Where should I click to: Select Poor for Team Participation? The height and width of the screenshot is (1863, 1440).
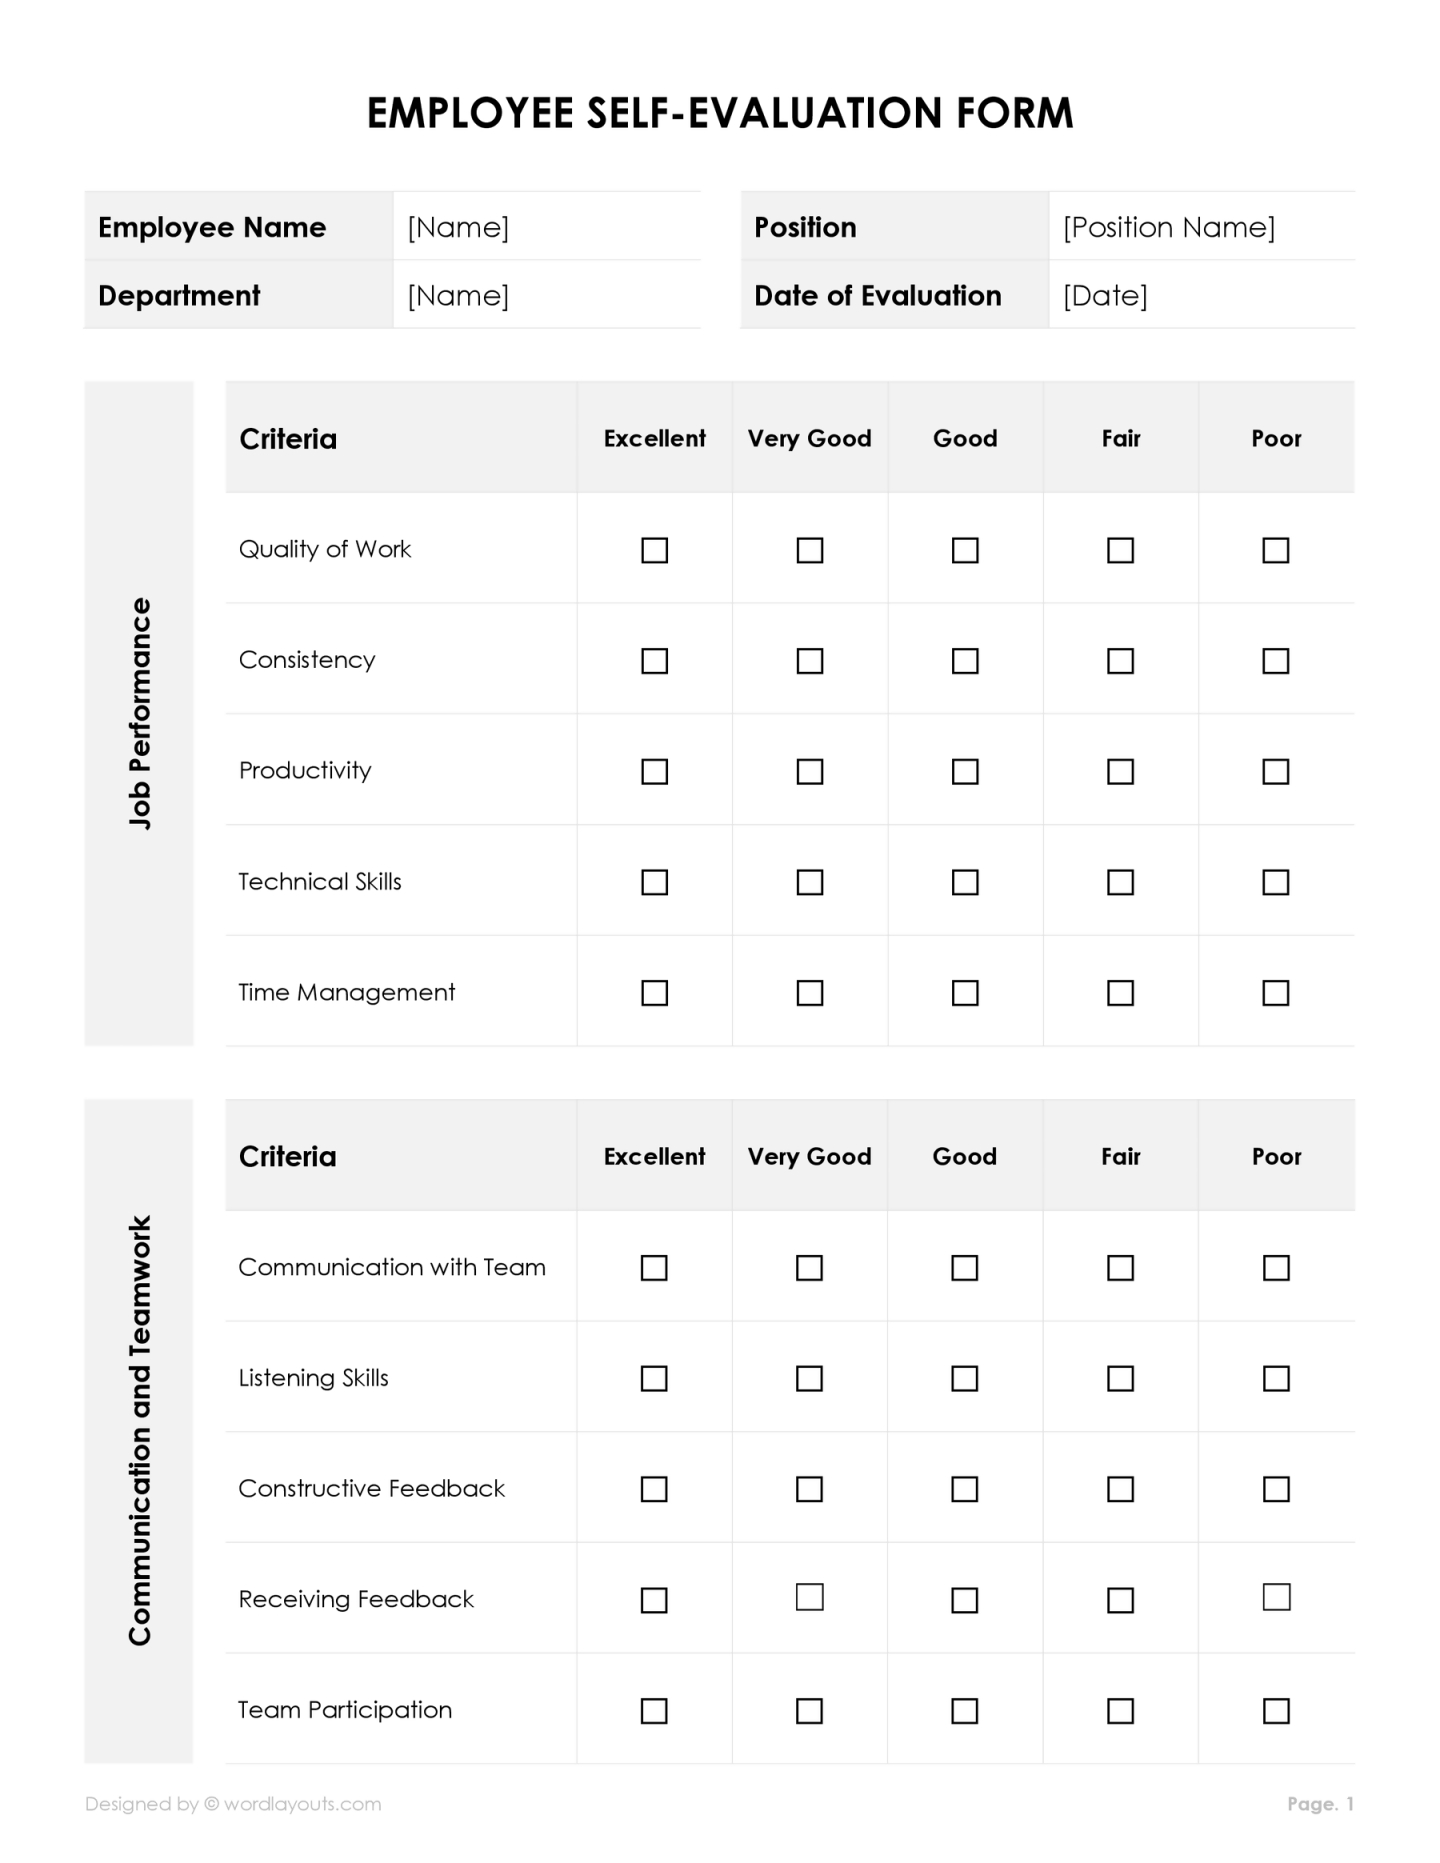click(1276, 1711)
